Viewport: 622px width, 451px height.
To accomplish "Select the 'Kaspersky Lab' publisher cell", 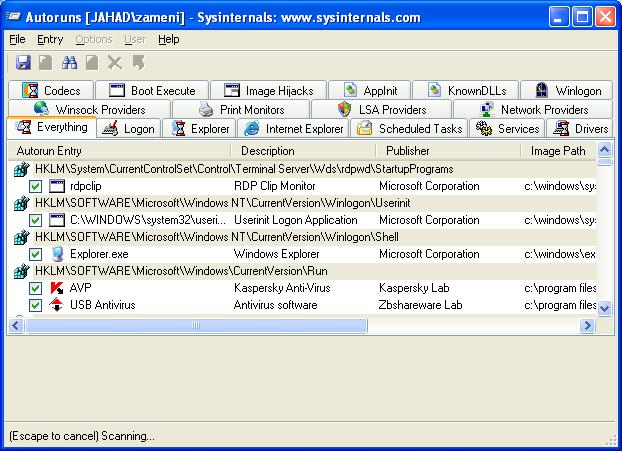I will point(414,288).
